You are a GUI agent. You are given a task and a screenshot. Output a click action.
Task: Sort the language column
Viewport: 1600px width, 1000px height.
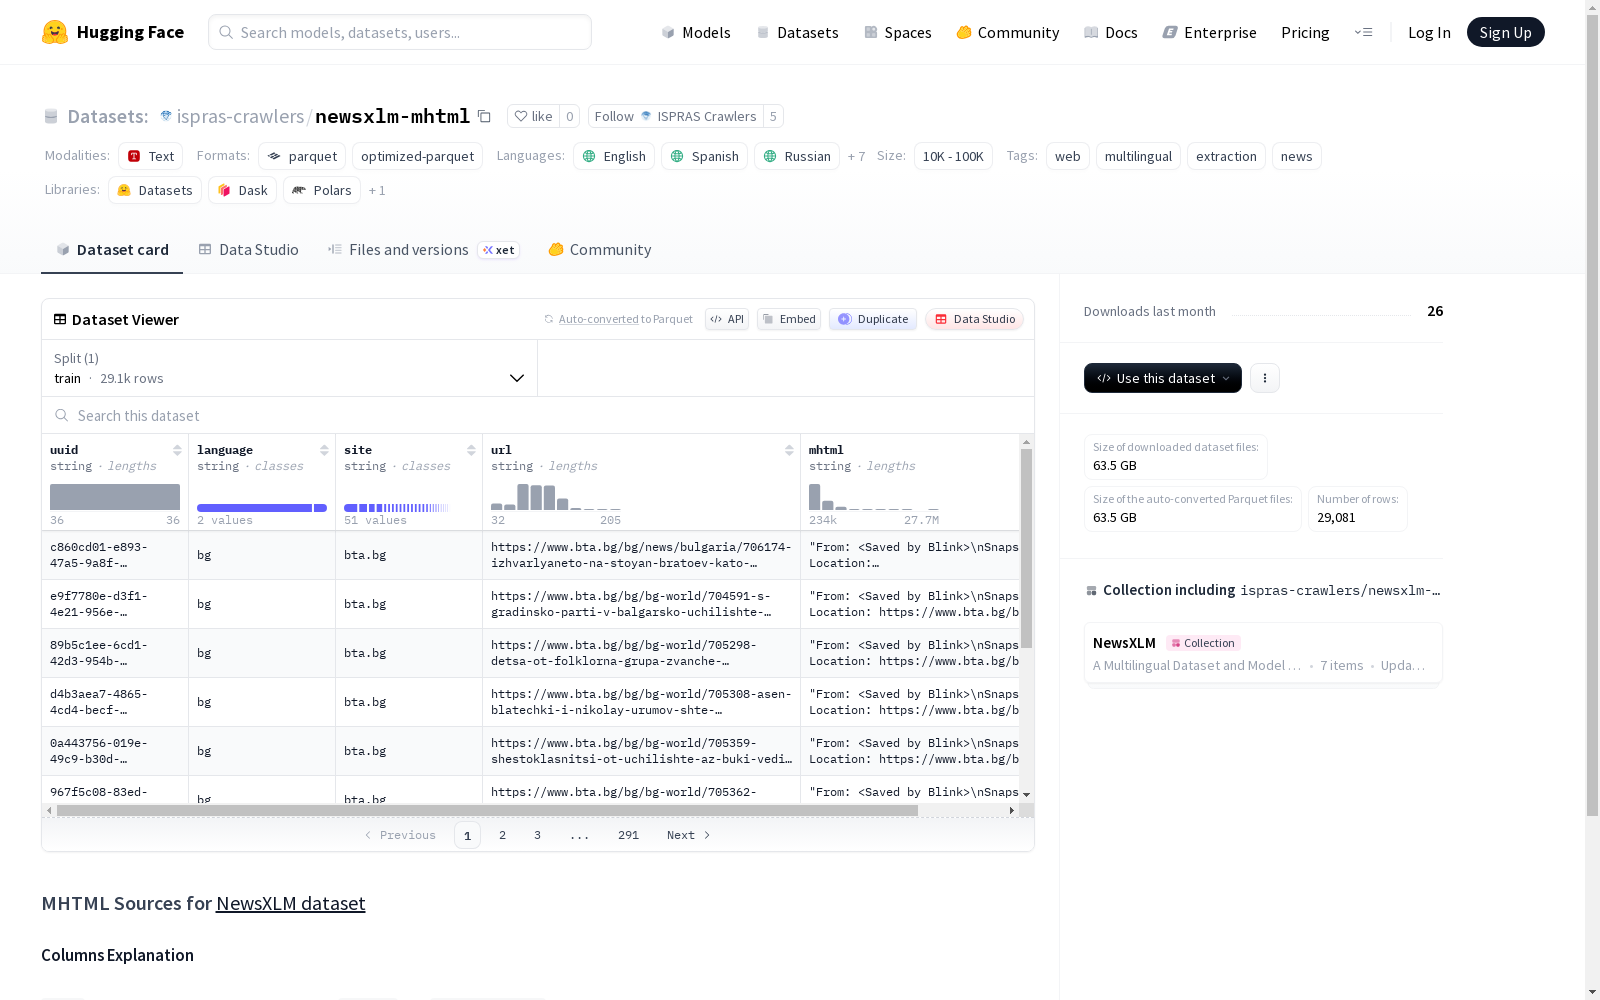[x=324, y=450]
